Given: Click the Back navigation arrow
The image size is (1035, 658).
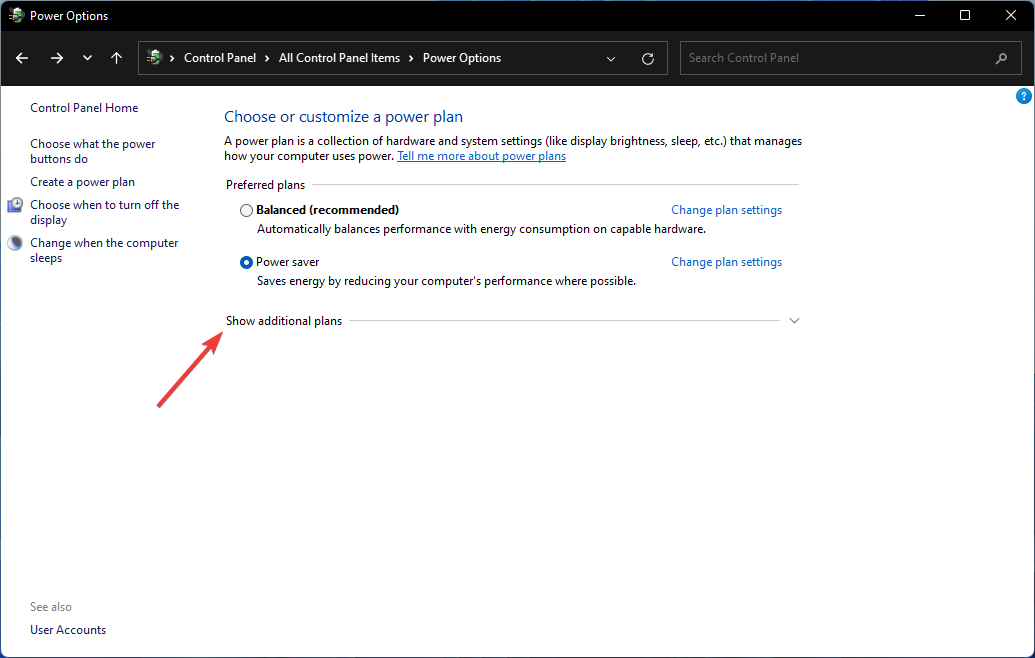Looking at the screenshot, I should pos(21,58).
